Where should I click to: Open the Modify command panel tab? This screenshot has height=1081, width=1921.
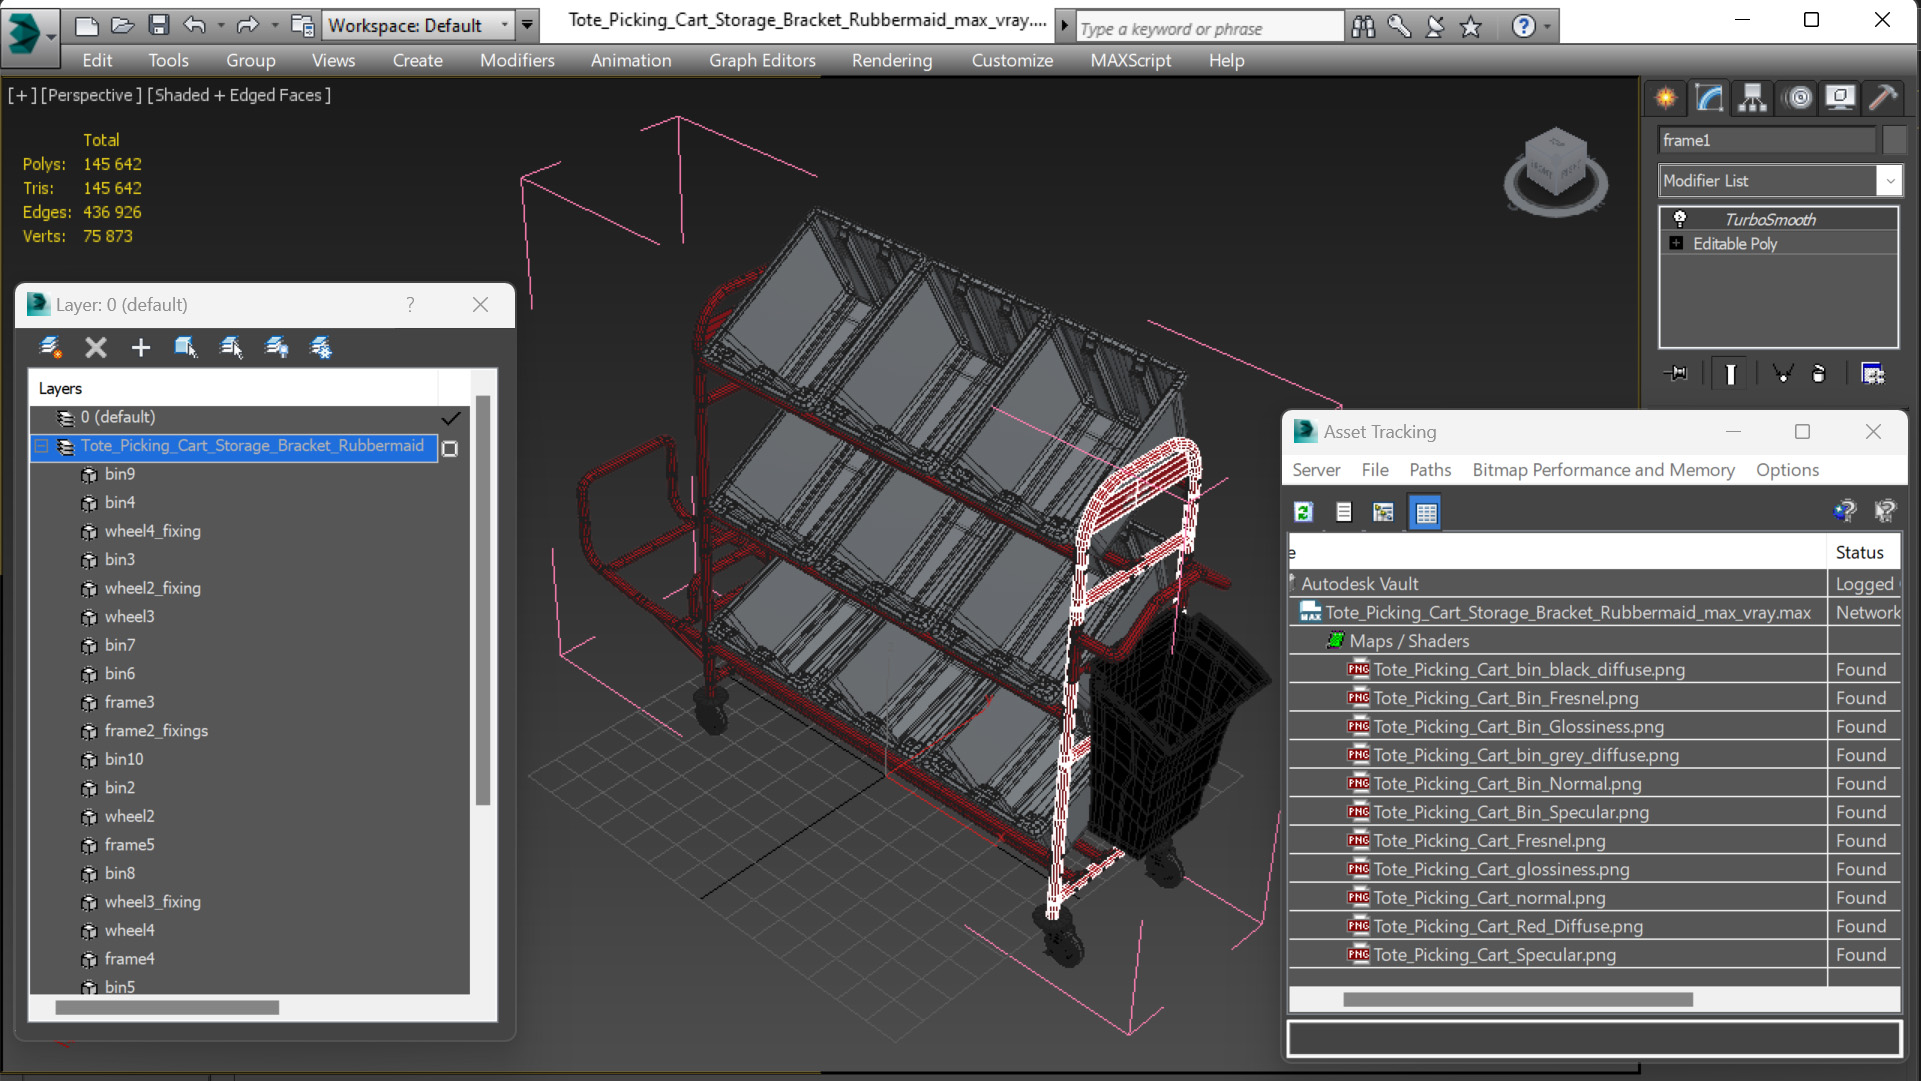click(1709, 98)
